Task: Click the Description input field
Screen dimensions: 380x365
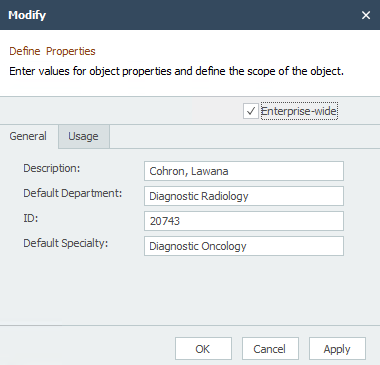Action: tap(244, 171)
